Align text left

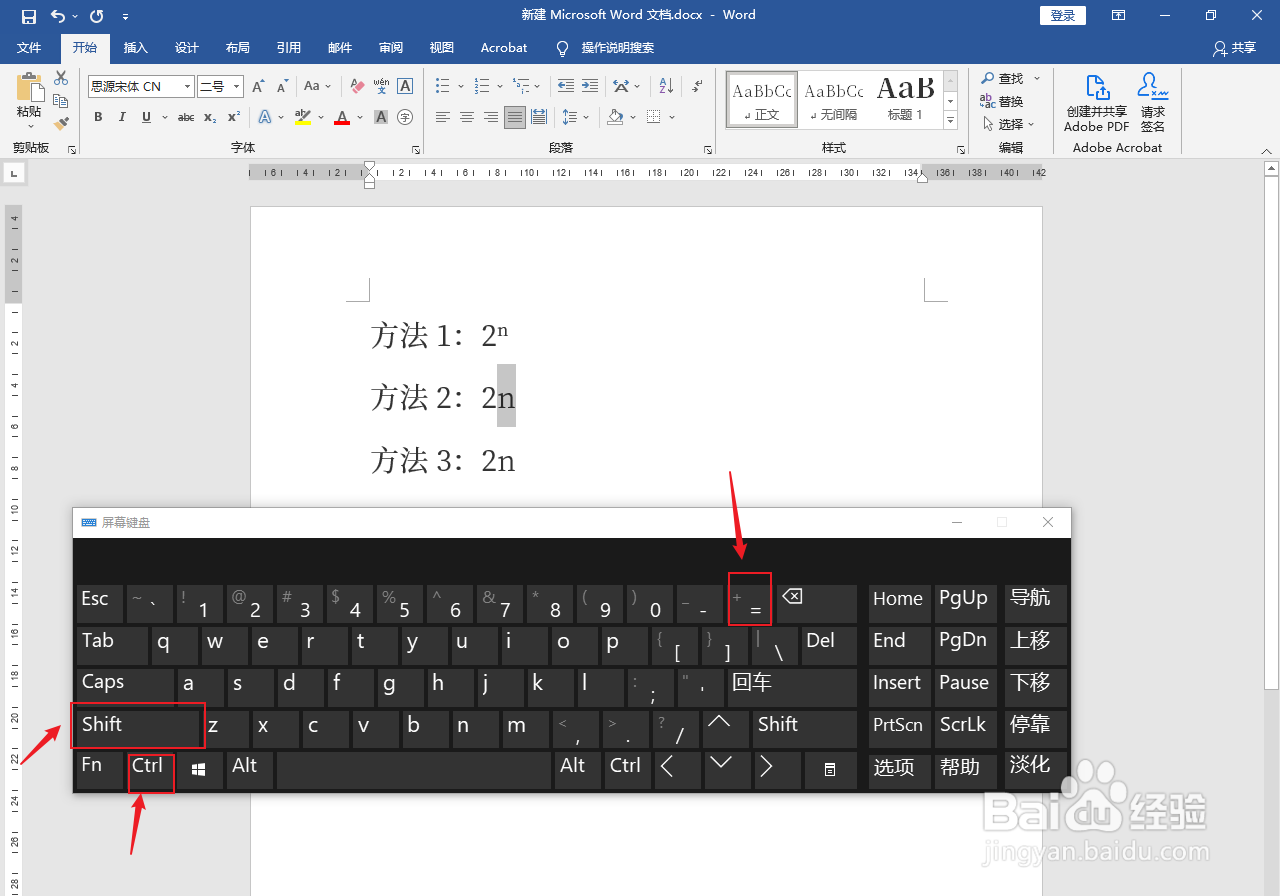[443, 117]
